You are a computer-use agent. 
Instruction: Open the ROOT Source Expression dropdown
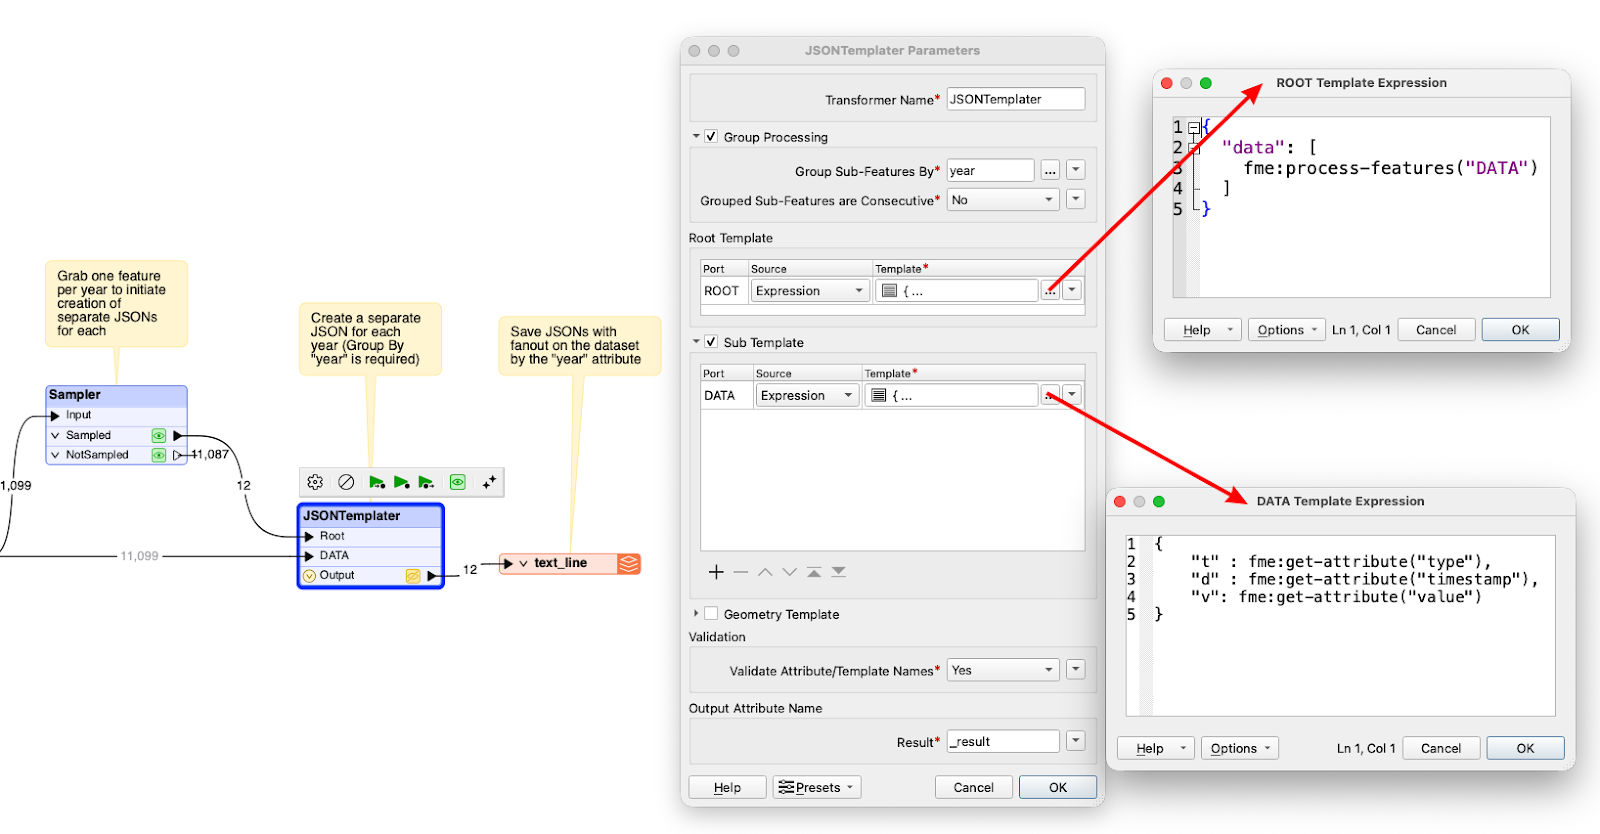[x=810, y=291]
